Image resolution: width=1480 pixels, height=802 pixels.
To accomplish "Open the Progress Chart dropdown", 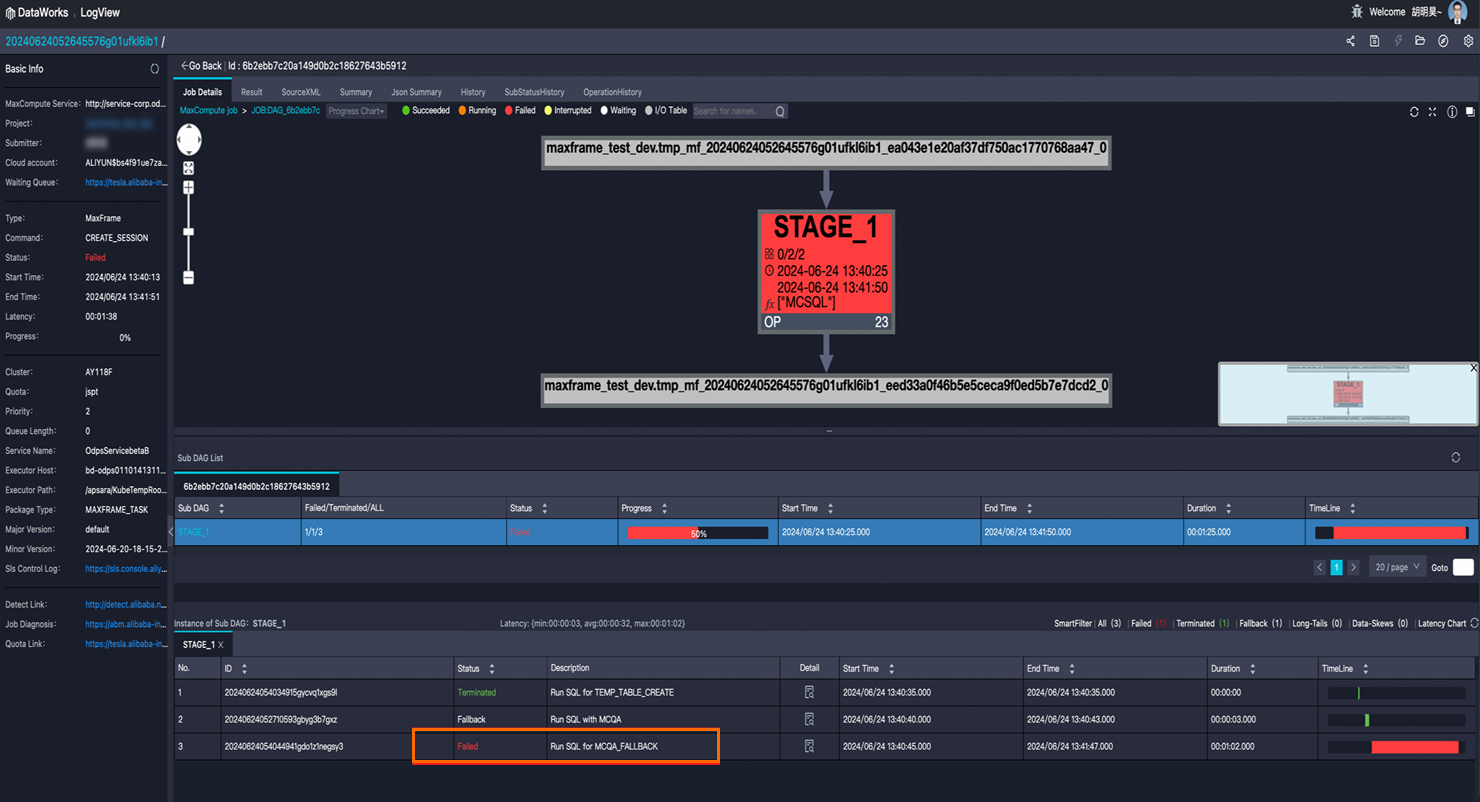I will pyautogui.click(x=356, y=111).
